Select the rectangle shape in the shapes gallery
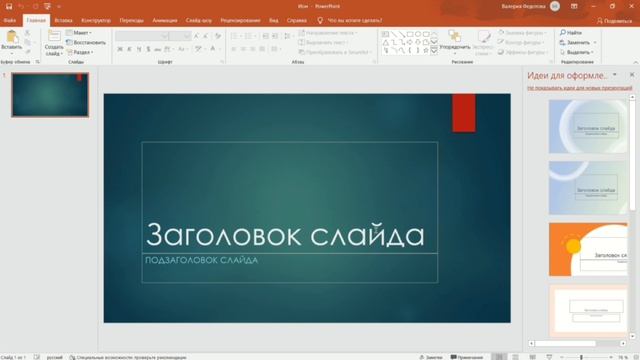The width and height of the screenshot is (640, 360). tap(410, 34)
